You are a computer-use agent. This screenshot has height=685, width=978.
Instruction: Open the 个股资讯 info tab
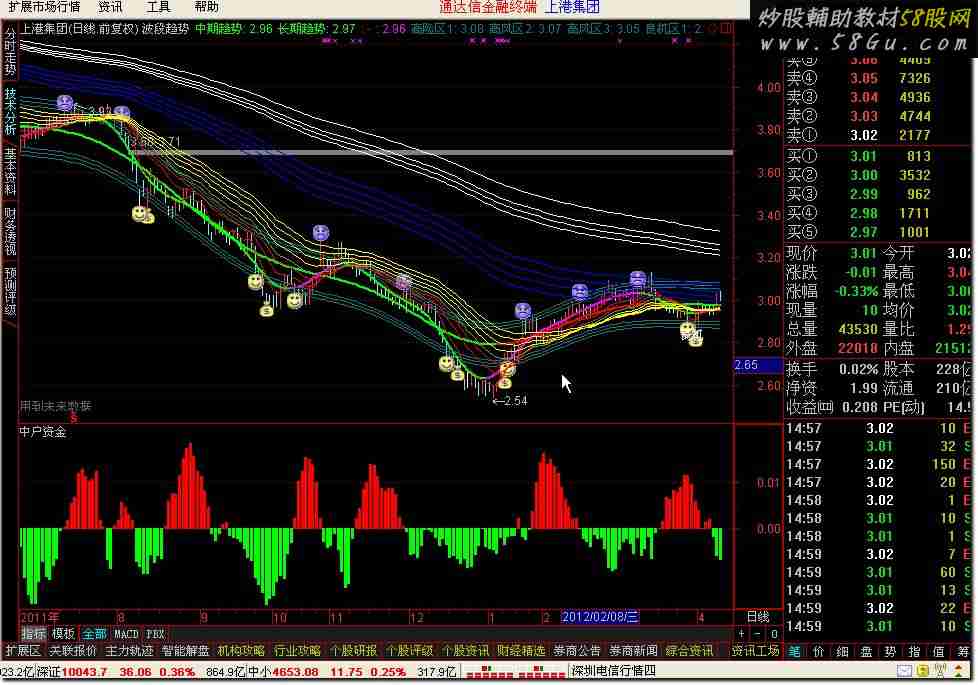[x=465, y=651]
